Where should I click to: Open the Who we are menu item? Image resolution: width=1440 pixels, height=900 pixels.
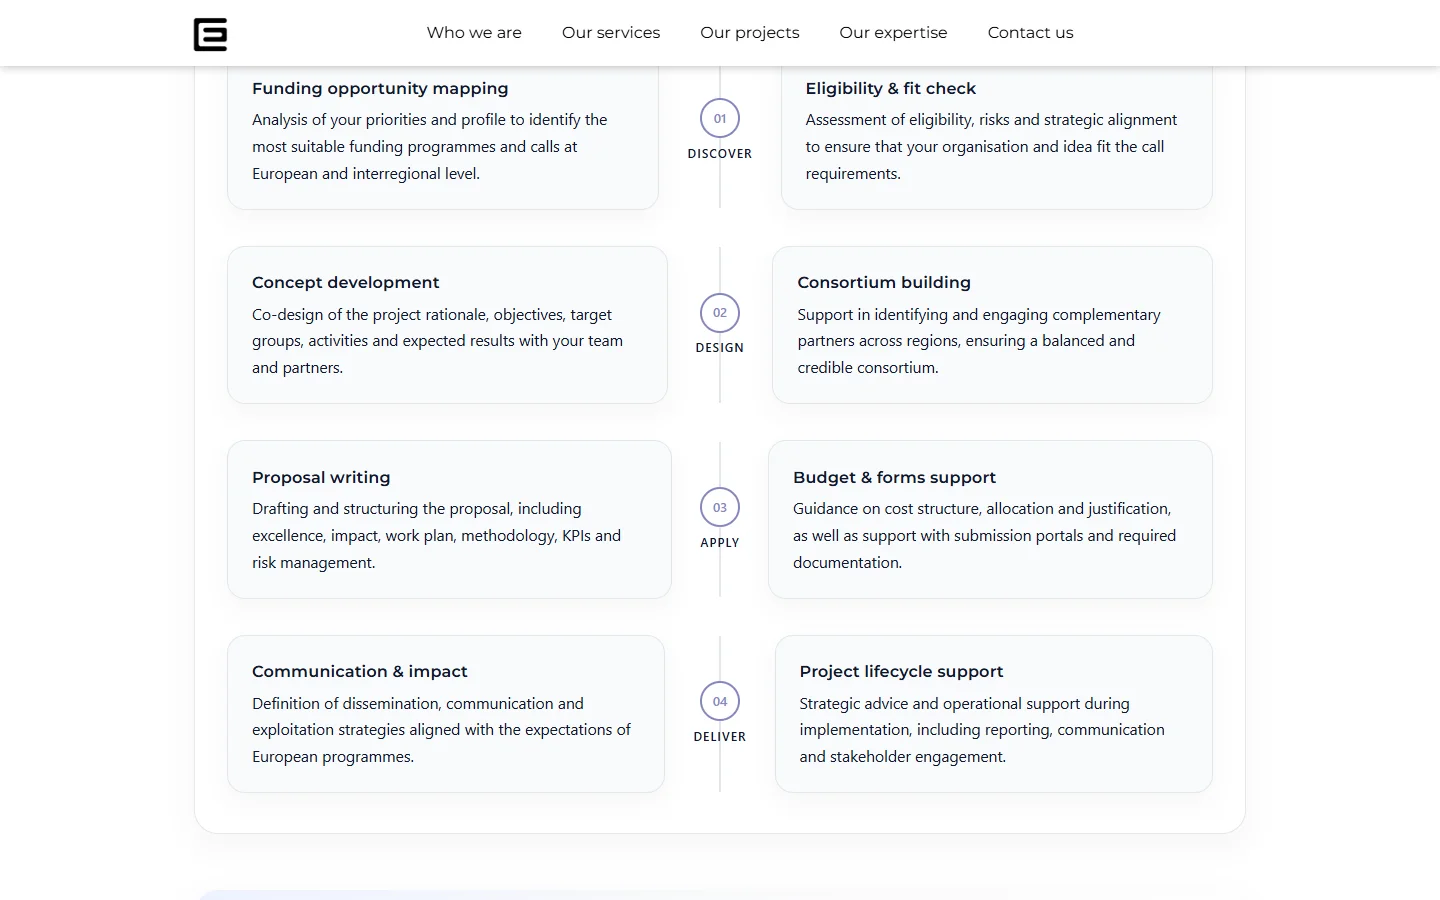pyautogui.click(x=474, y=33)
